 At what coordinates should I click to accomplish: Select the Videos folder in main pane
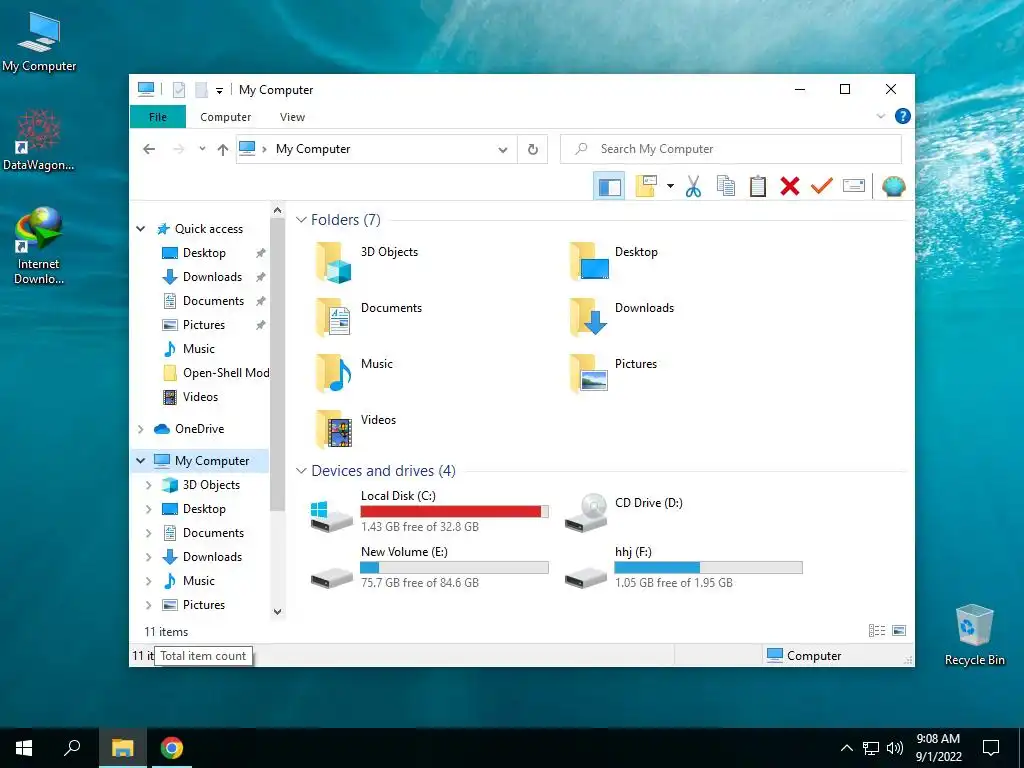pos(356,430)
